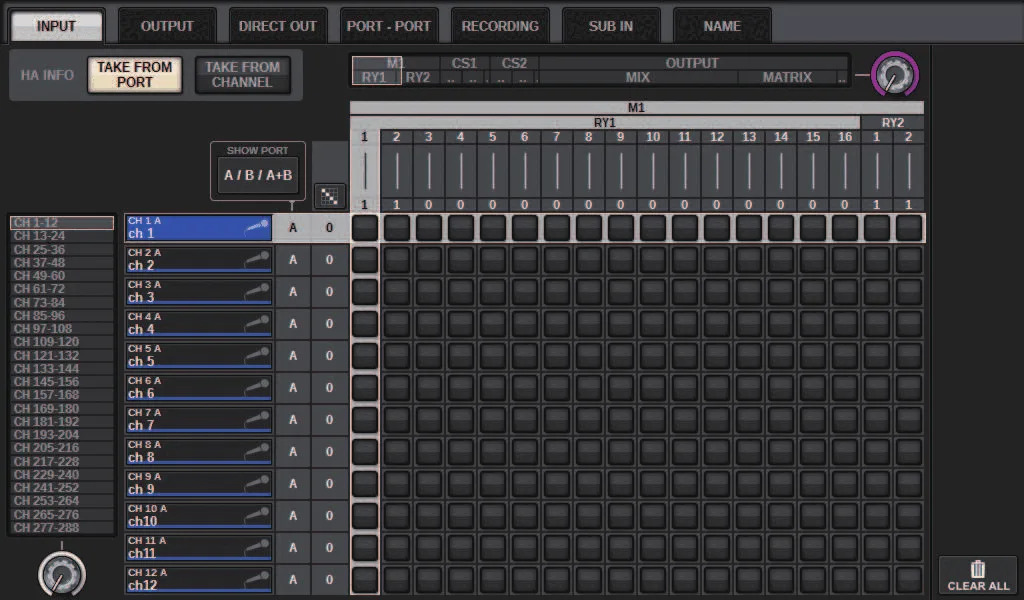Enable TAKE FROM PORT for HA info
Screen dimensions: 1024x600
tap(135, 74)
